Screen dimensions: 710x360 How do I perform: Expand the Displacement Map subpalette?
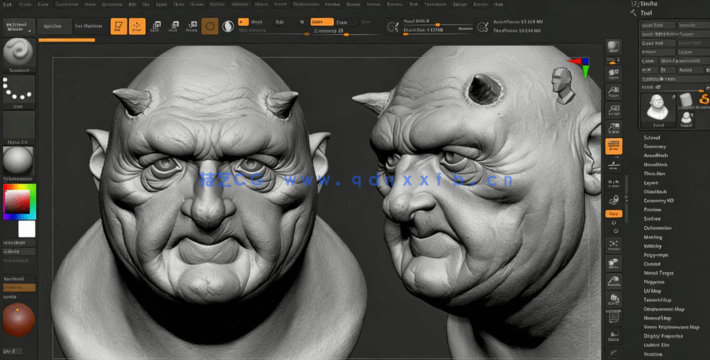click(664, 309)
